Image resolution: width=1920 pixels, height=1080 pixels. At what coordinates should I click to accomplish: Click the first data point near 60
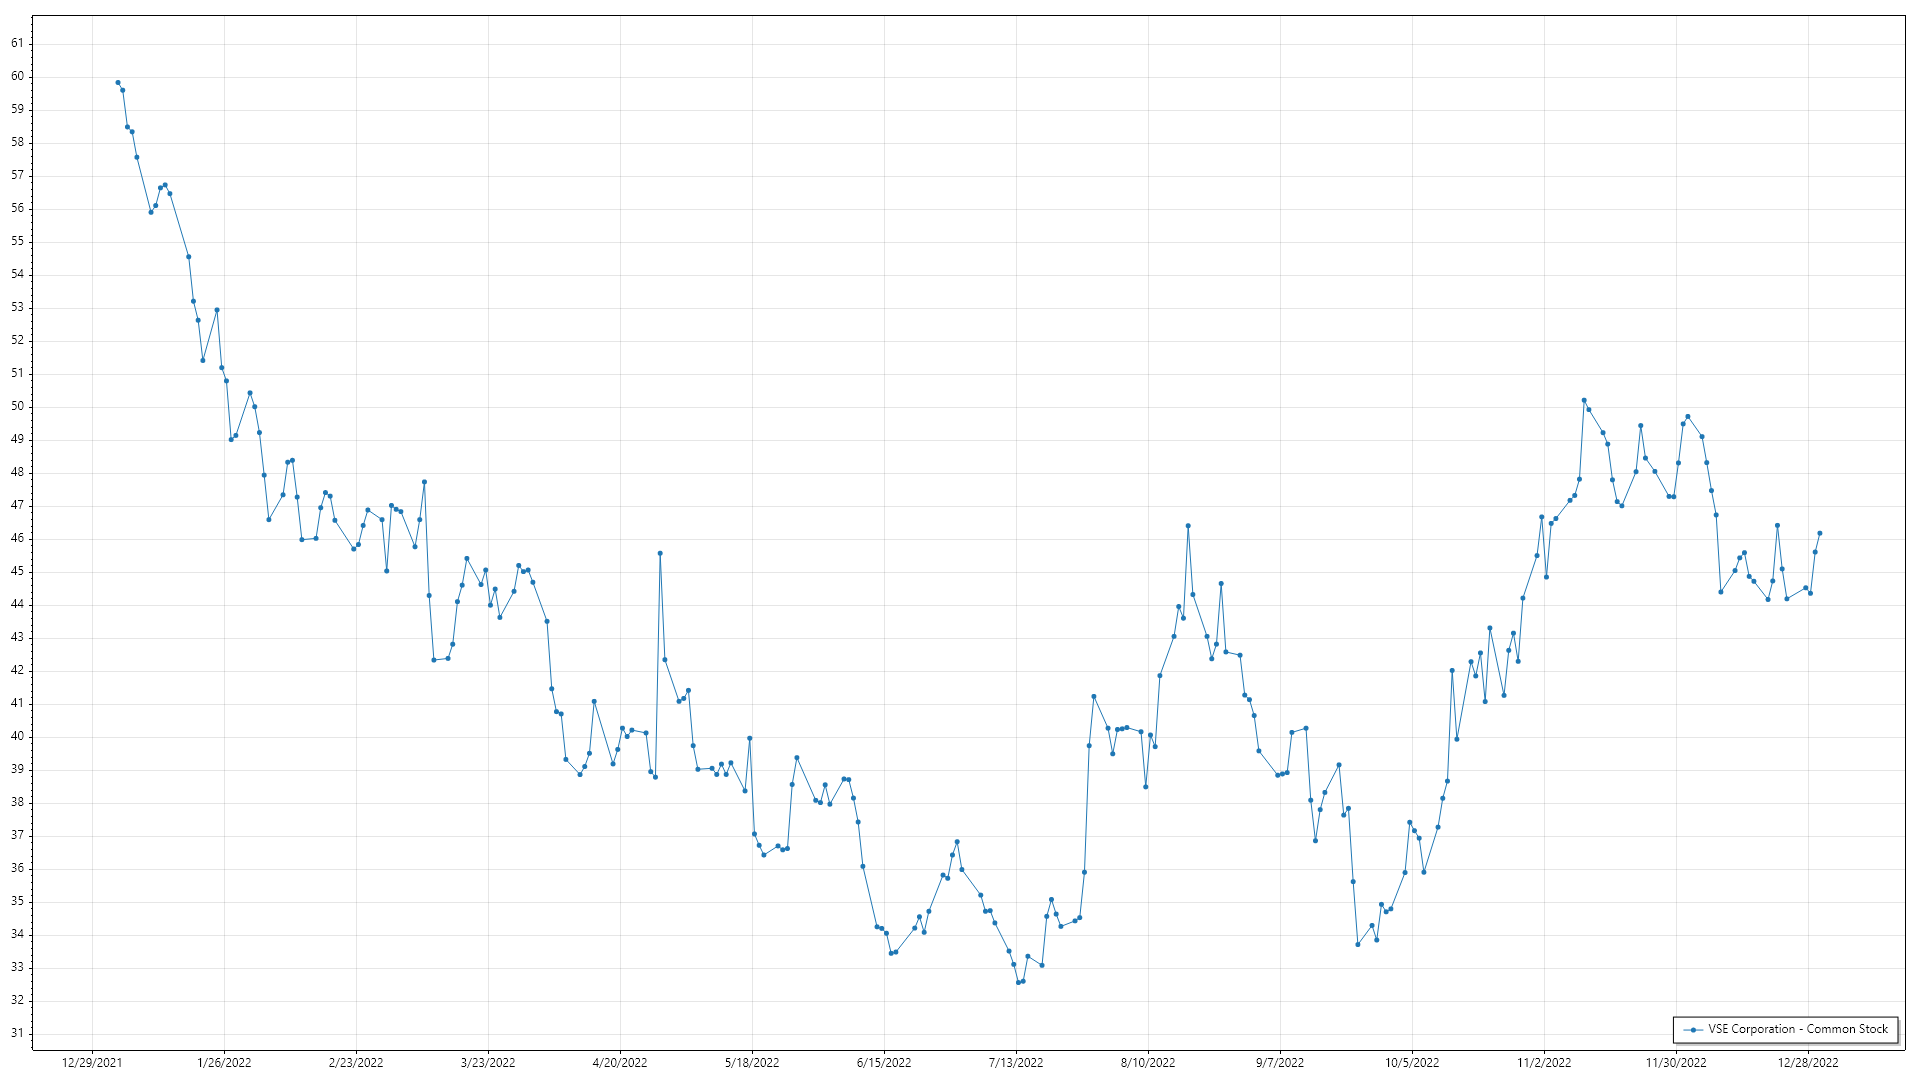coord(118,83)
